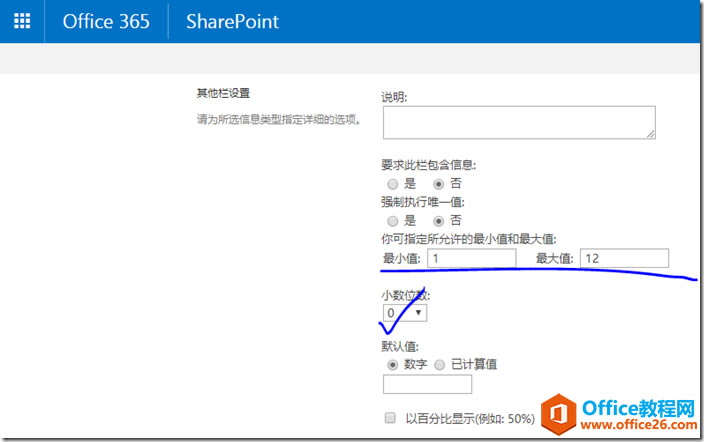The height and width of the screenshot is (442, 704).
Task: Click into the 说明 description text area
Action: pyautogui.click(x=519, y=122)
